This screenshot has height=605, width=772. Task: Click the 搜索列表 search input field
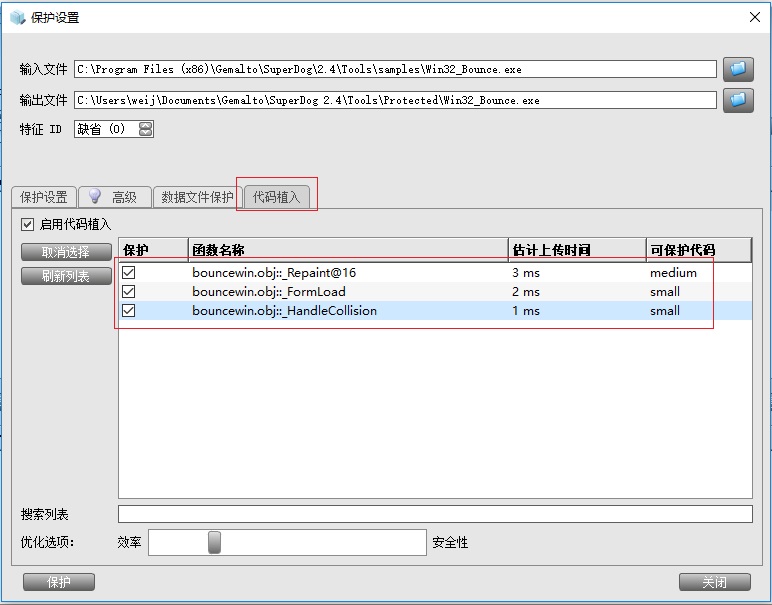click(435, 514)
